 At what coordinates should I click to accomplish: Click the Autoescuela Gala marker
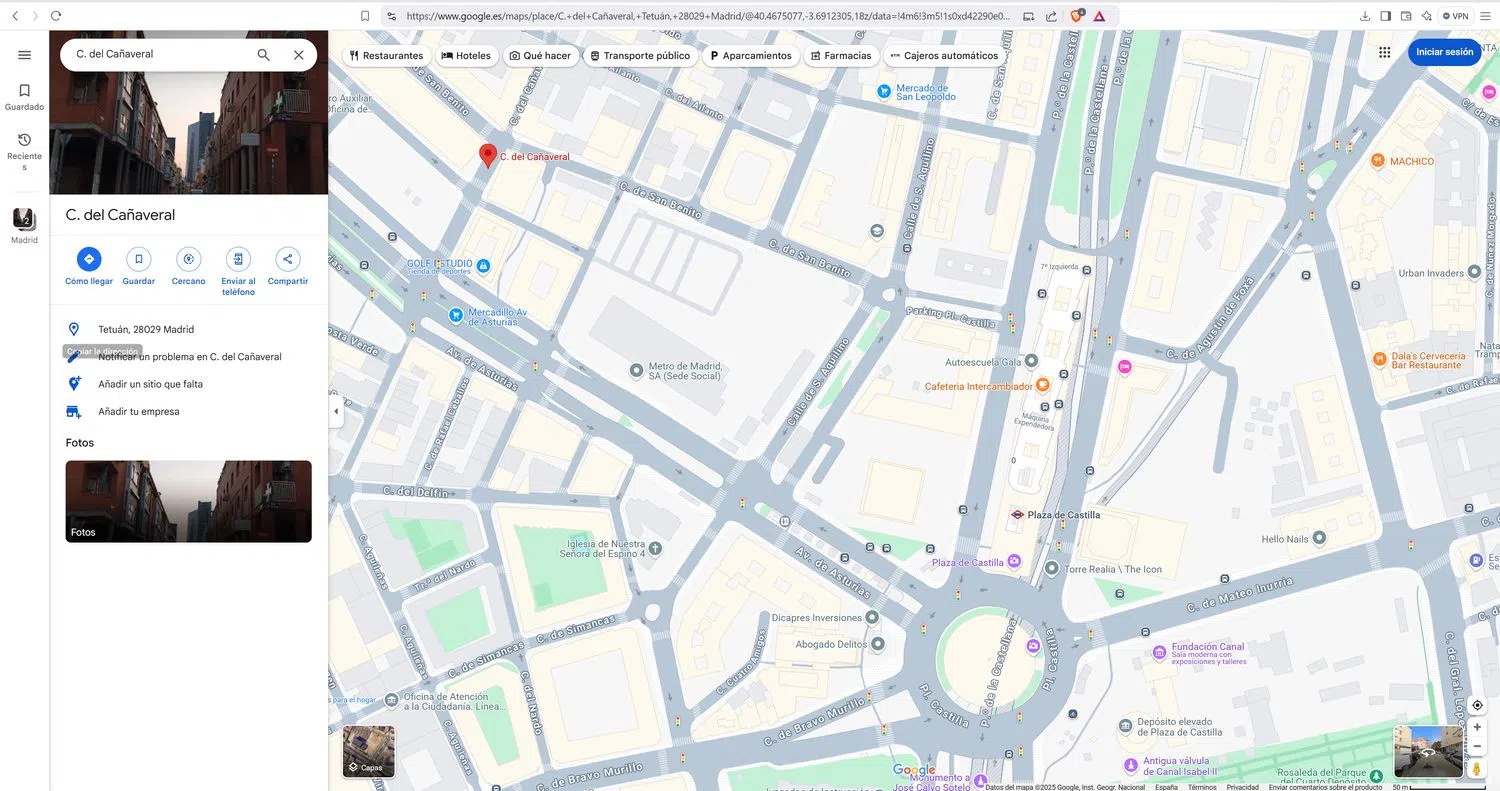[1032, 361]
